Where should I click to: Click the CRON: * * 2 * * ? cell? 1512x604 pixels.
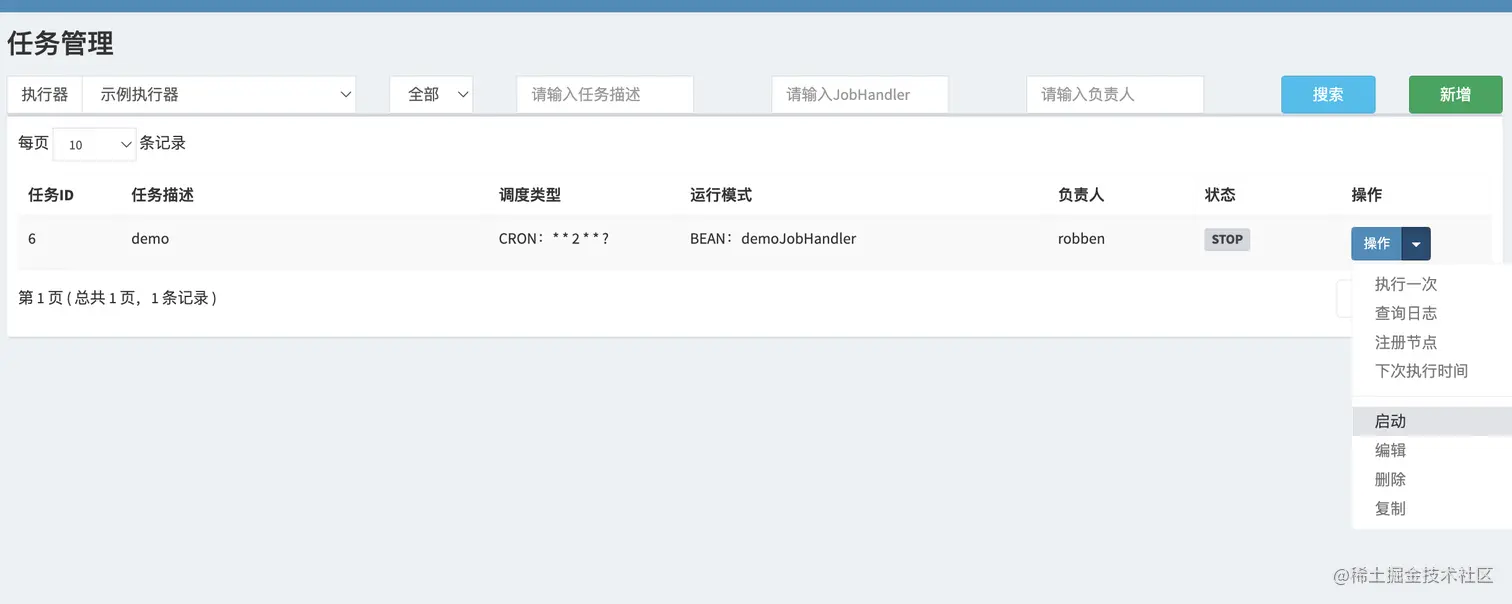click(x=554, y=239)
